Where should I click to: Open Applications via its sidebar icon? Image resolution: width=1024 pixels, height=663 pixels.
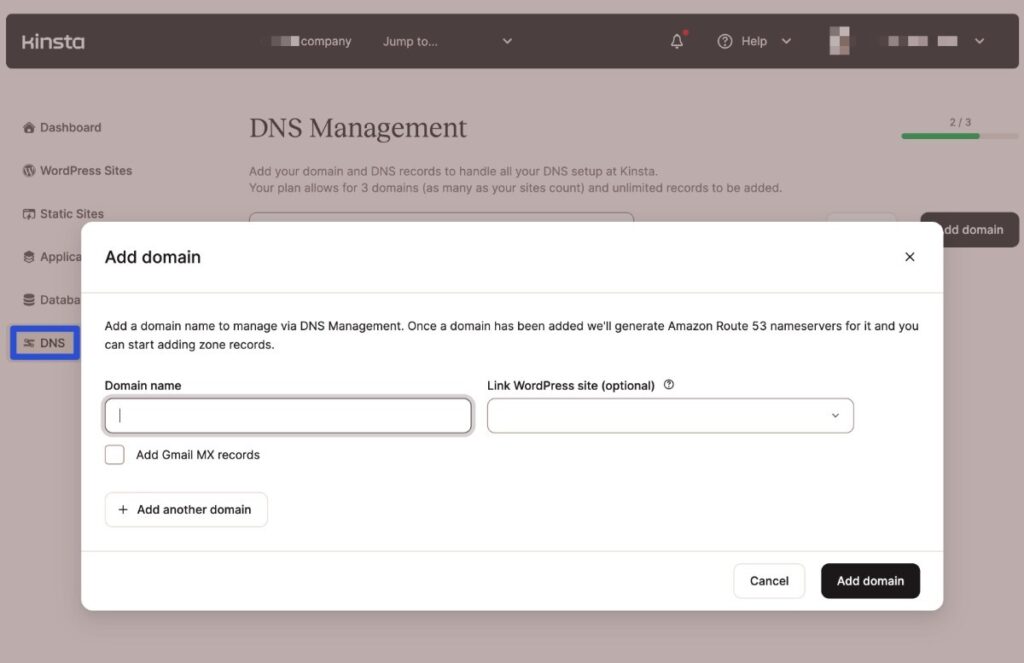27,256
